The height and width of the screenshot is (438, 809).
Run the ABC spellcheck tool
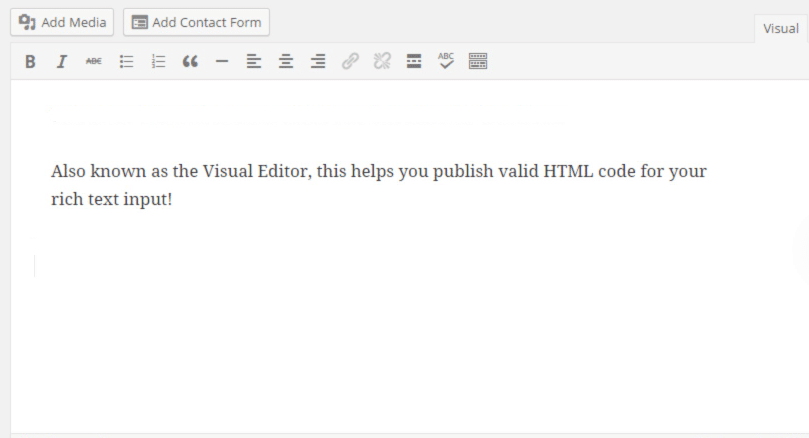pos(446,62)
